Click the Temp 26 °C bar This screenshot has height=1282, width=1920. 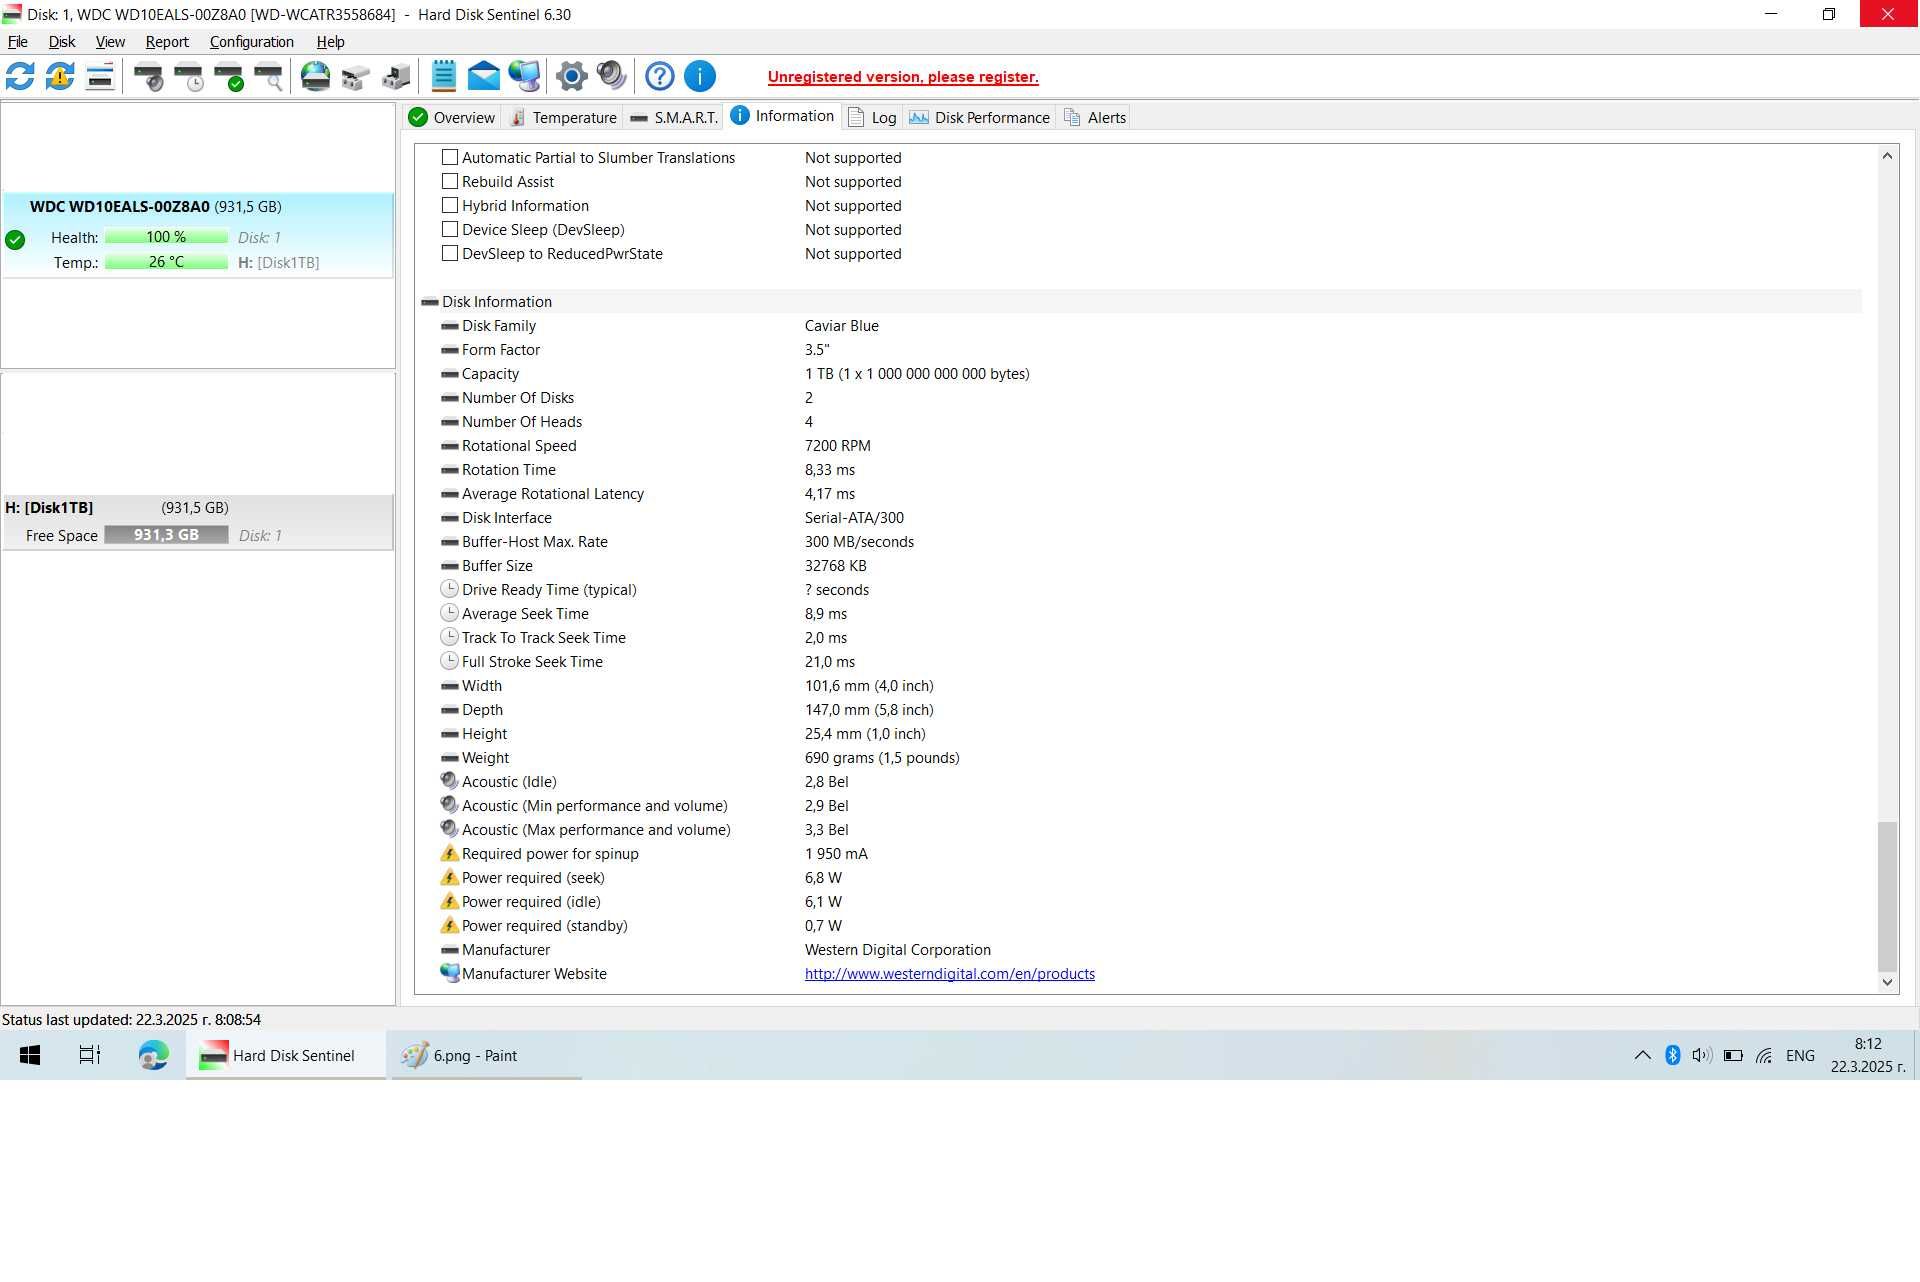[166, 262]
